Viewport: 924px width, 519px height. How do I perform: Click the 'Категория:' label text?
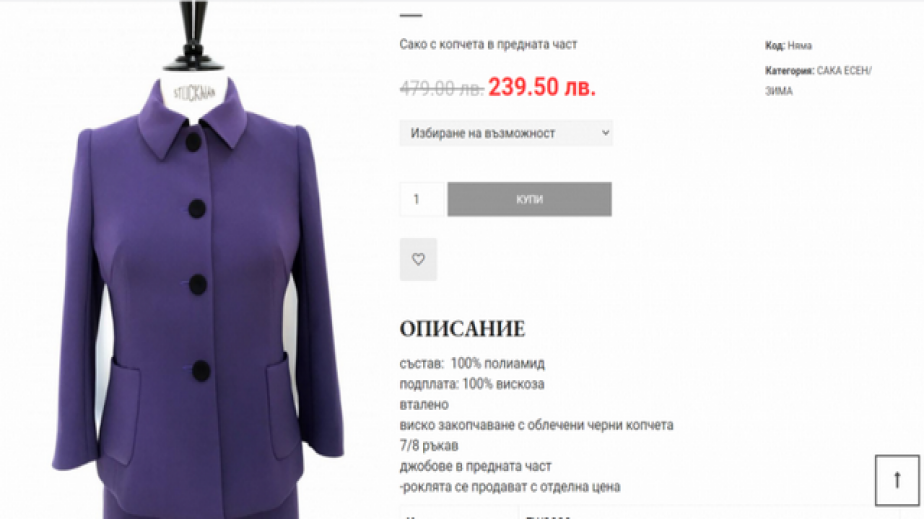coord(790,71)
